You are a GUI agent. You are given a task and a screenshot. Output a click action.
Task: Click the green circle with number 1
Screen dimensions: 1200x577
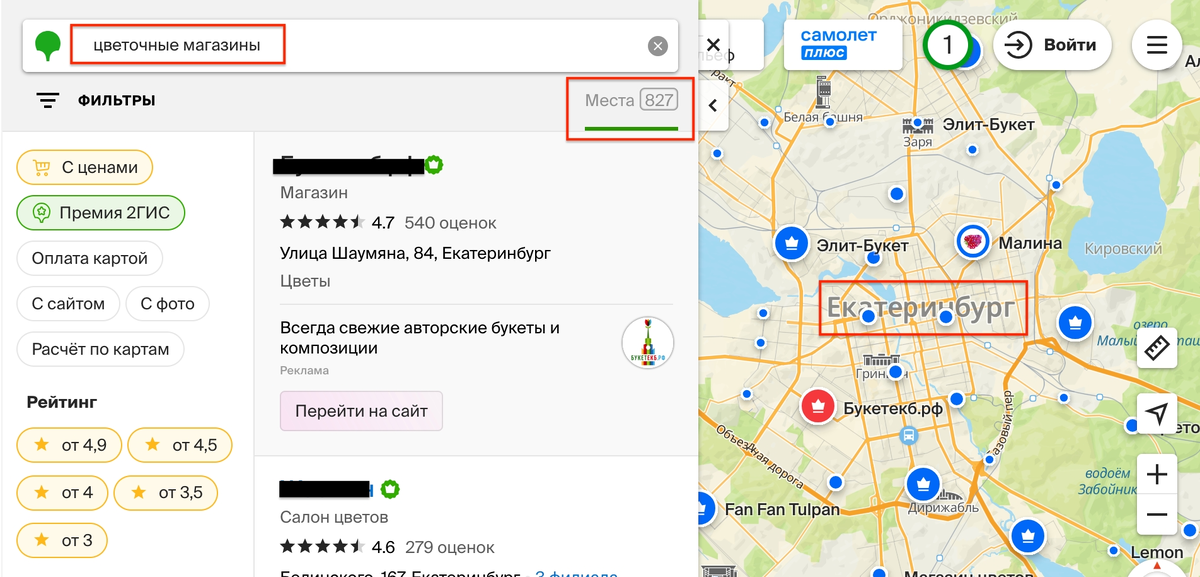pos(948,45)
